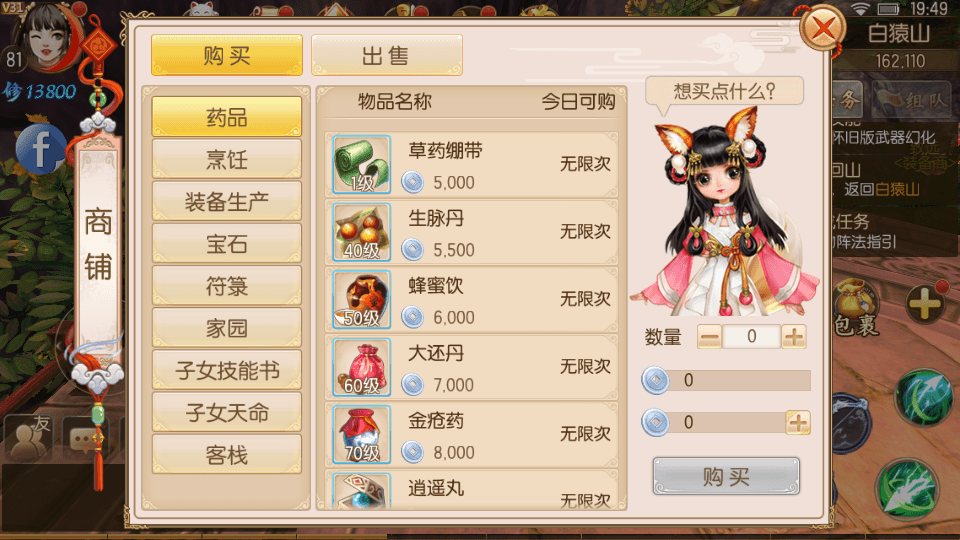Open the 包裹 inventory bag icon

(857, 308)
